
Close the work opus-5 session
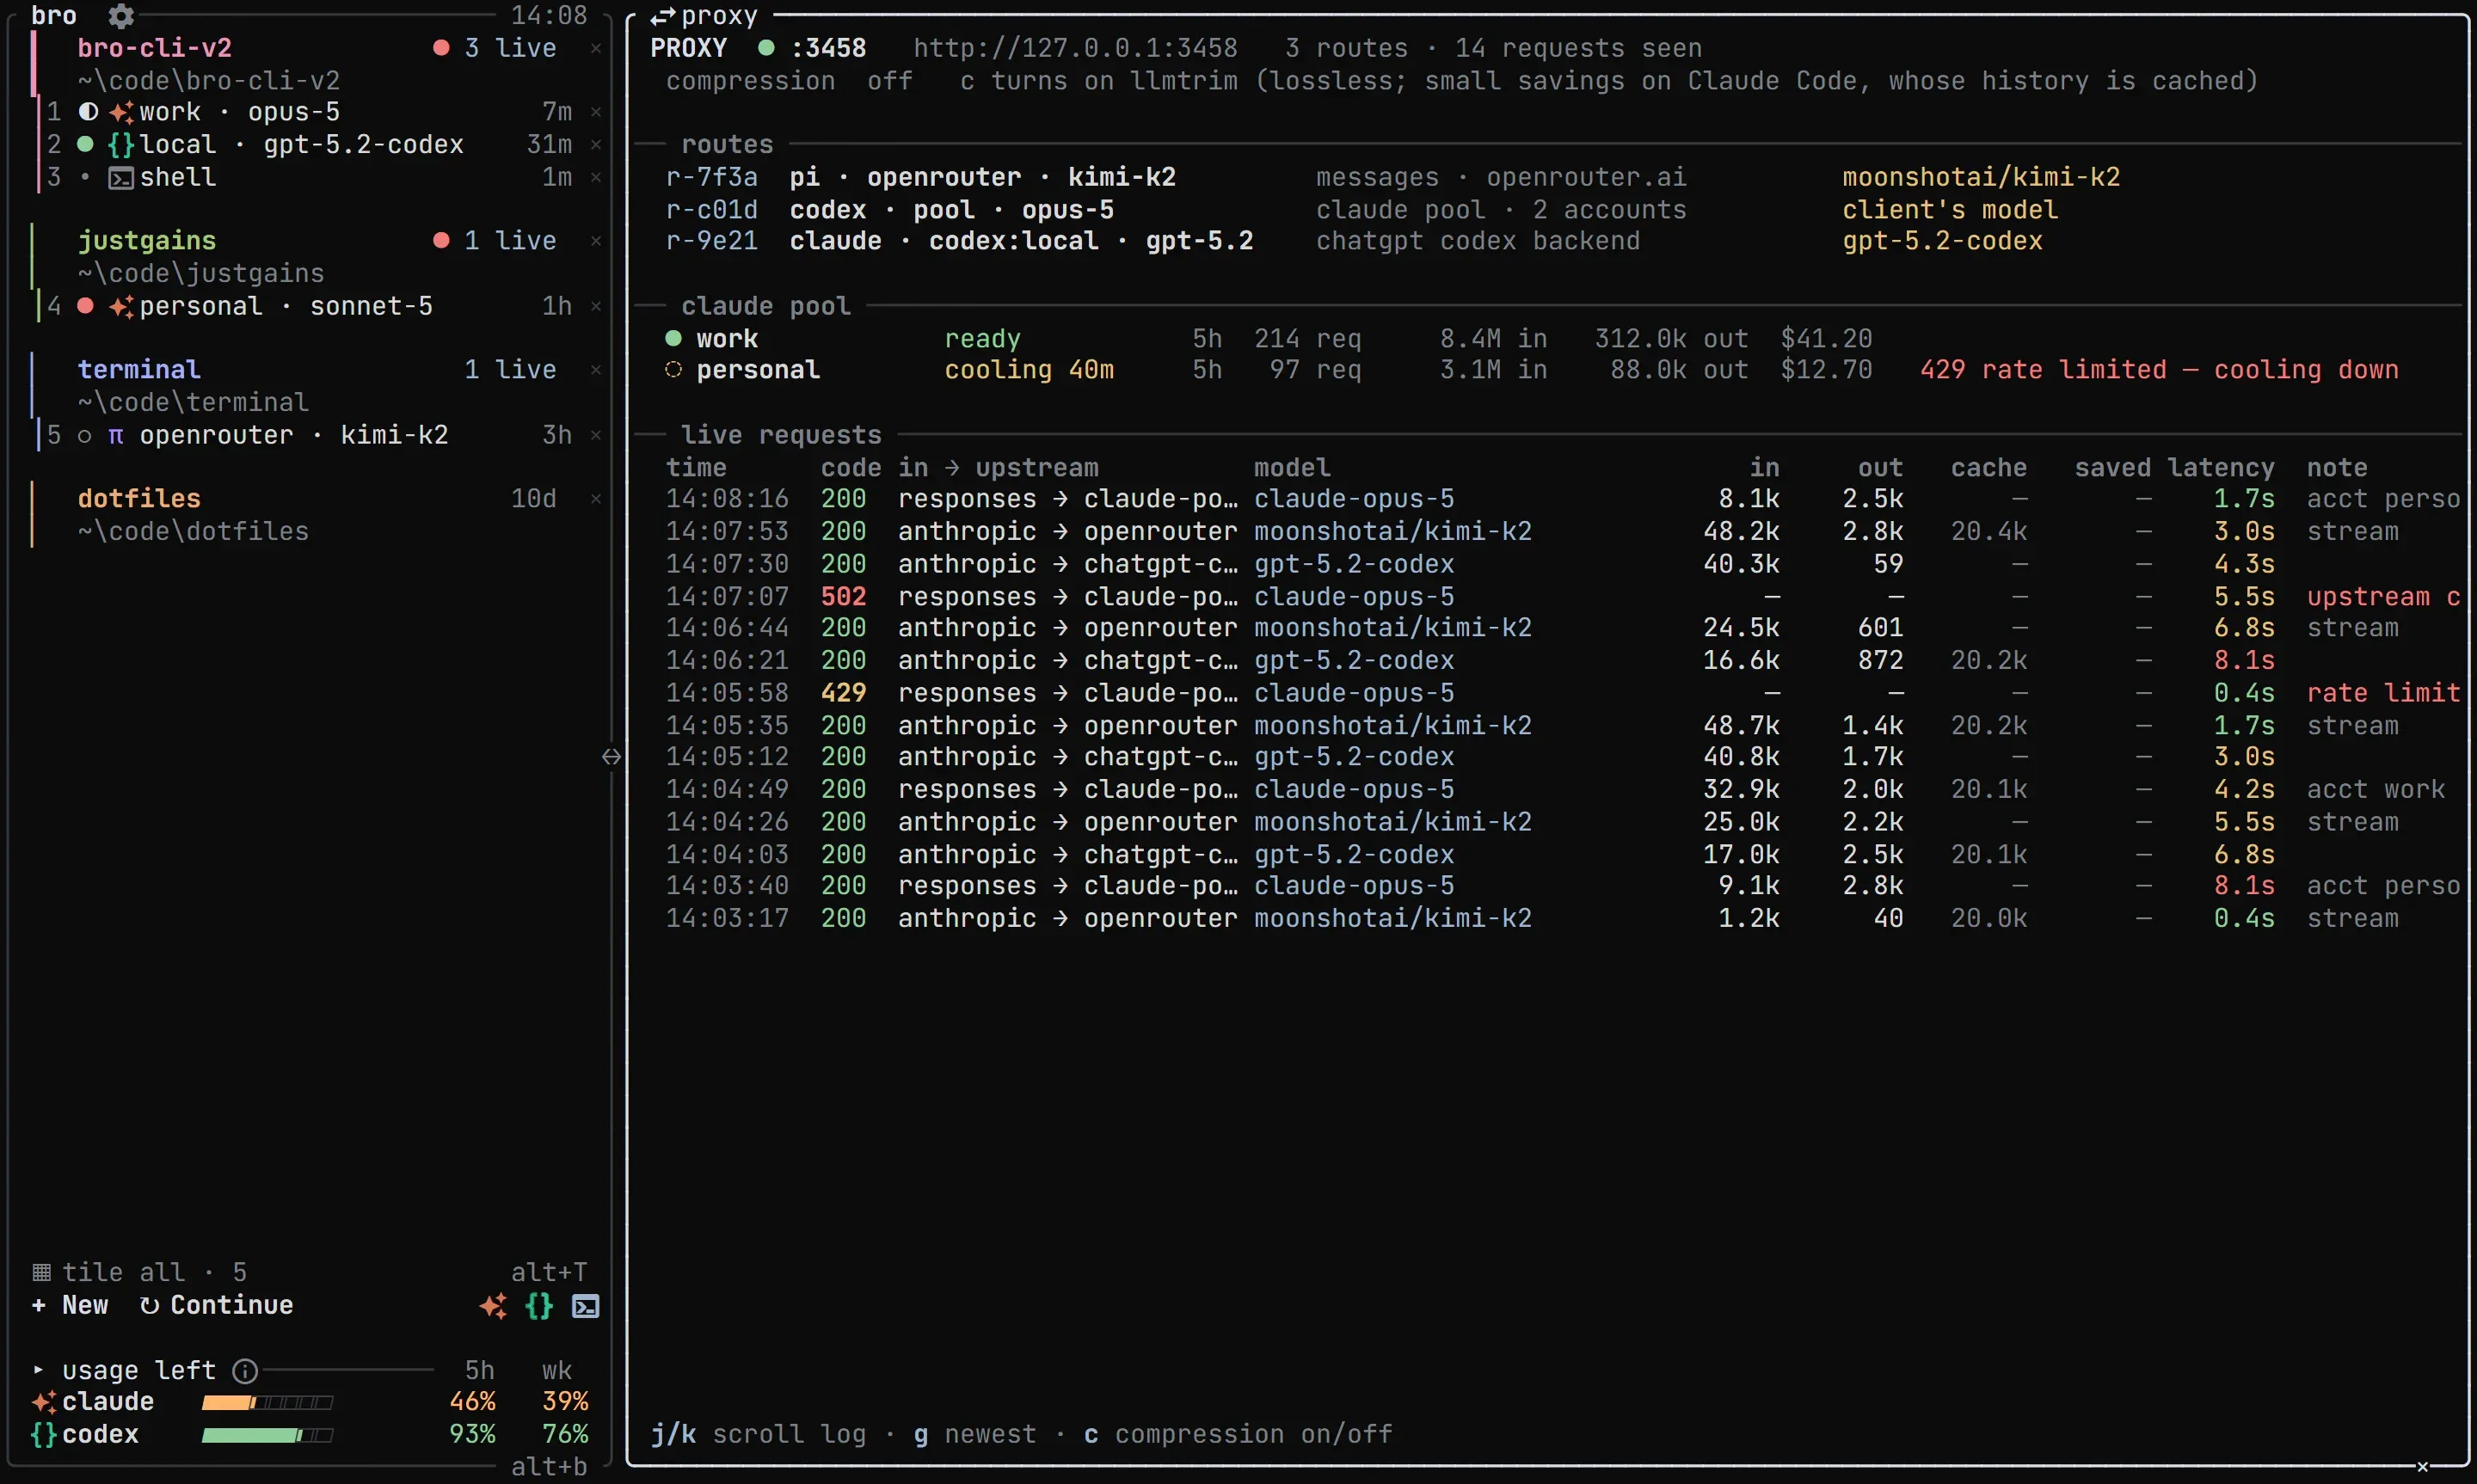click(x=596, y=112)
